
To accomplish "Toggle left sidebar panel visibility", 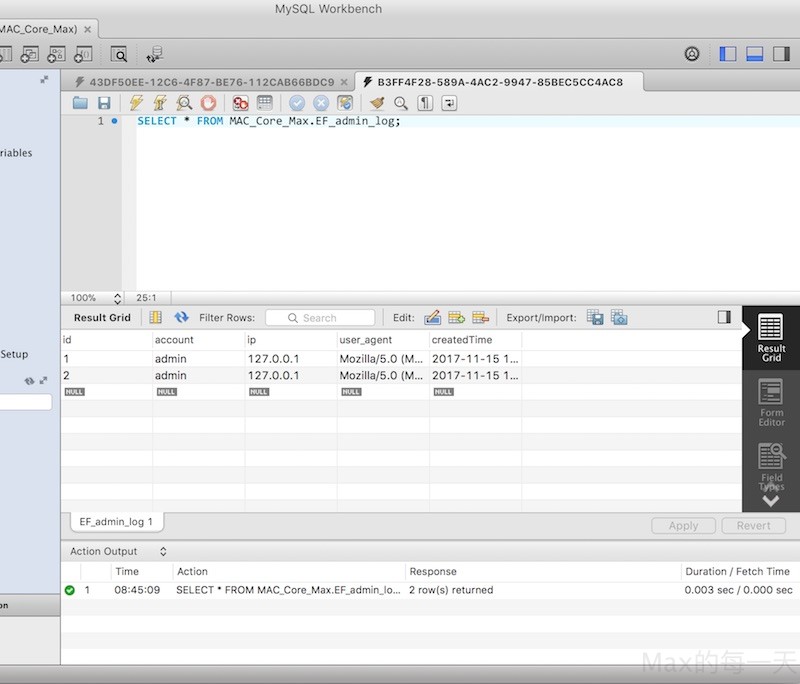I will coord(728,54).
